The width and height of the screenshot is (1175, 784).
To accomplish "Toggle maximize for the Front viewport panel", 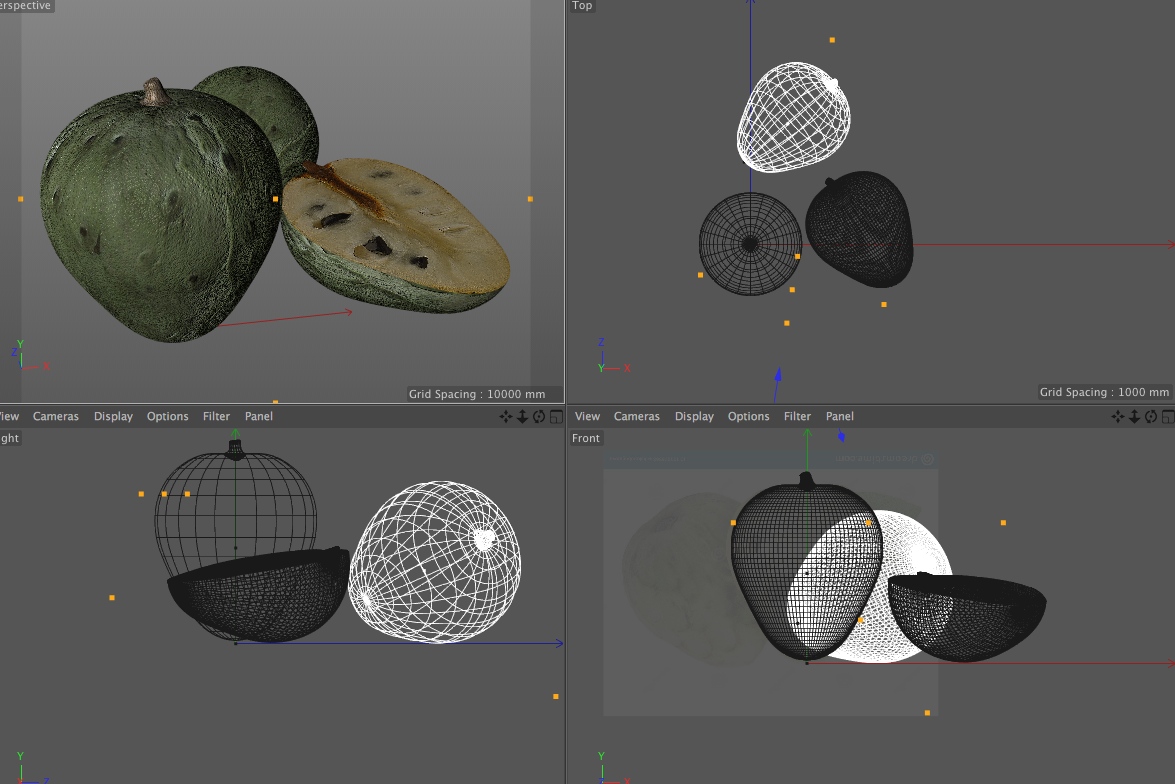I will pos(1167,417).
